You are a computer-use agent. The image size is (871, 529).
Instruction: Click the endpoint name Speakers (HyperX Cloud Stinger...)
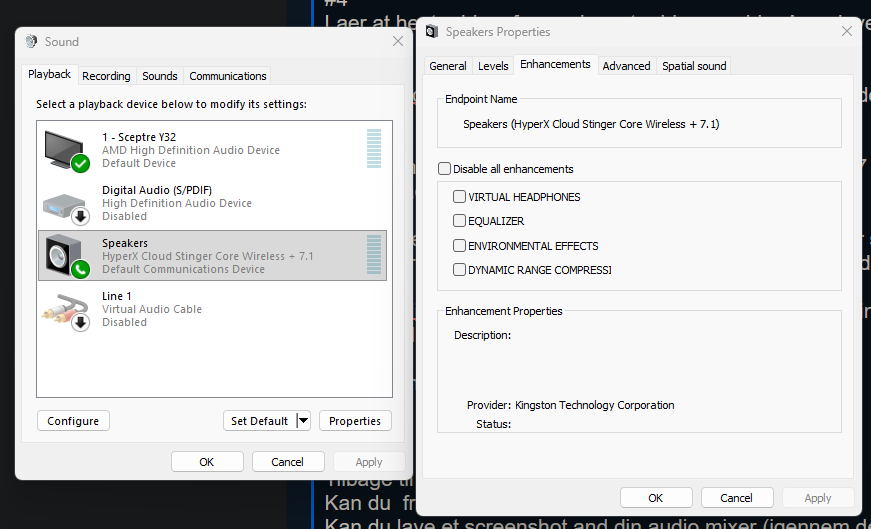click(591, 124)
